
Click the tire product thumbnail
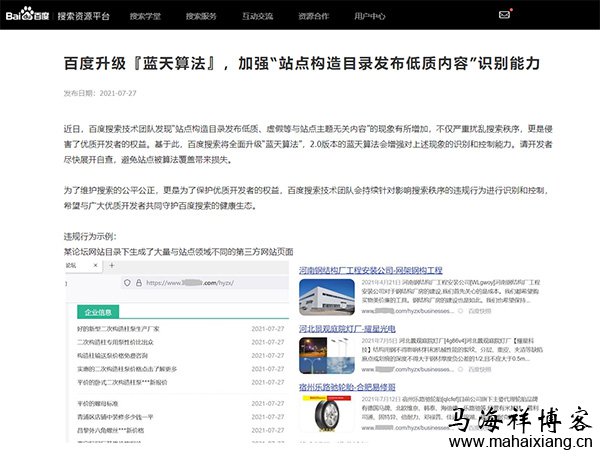click(327, 414)
